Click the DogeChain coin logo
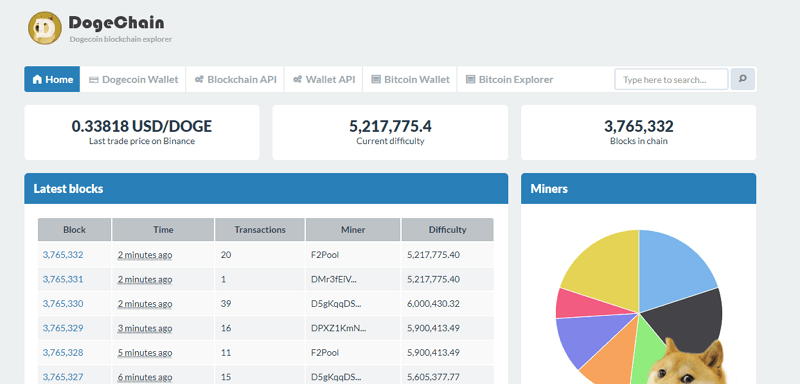Viewport: 800px width, 384px height. [x=45, y=28]
